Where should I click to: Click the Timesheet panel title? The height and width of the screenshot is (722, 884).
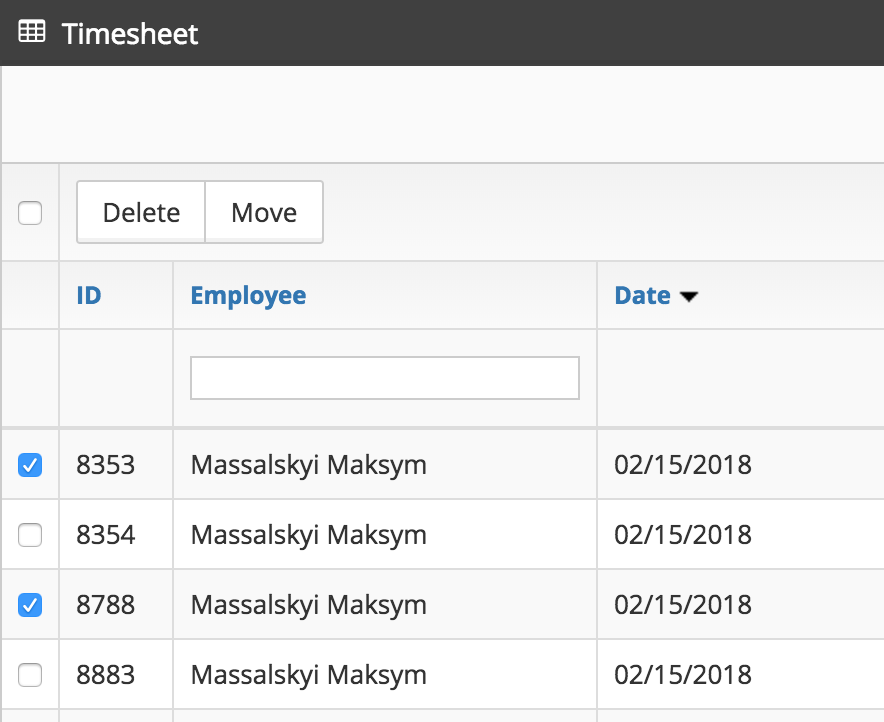tap(130, 33)
